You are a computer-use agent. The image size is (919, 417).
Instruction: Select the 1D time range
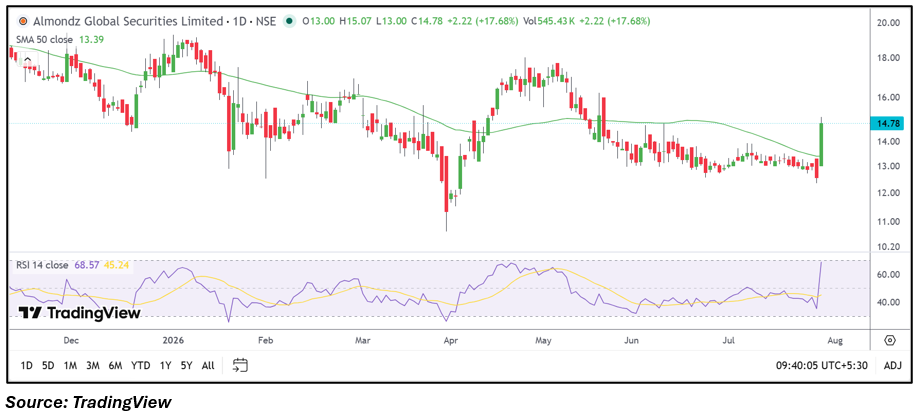(x=26, y=365)
